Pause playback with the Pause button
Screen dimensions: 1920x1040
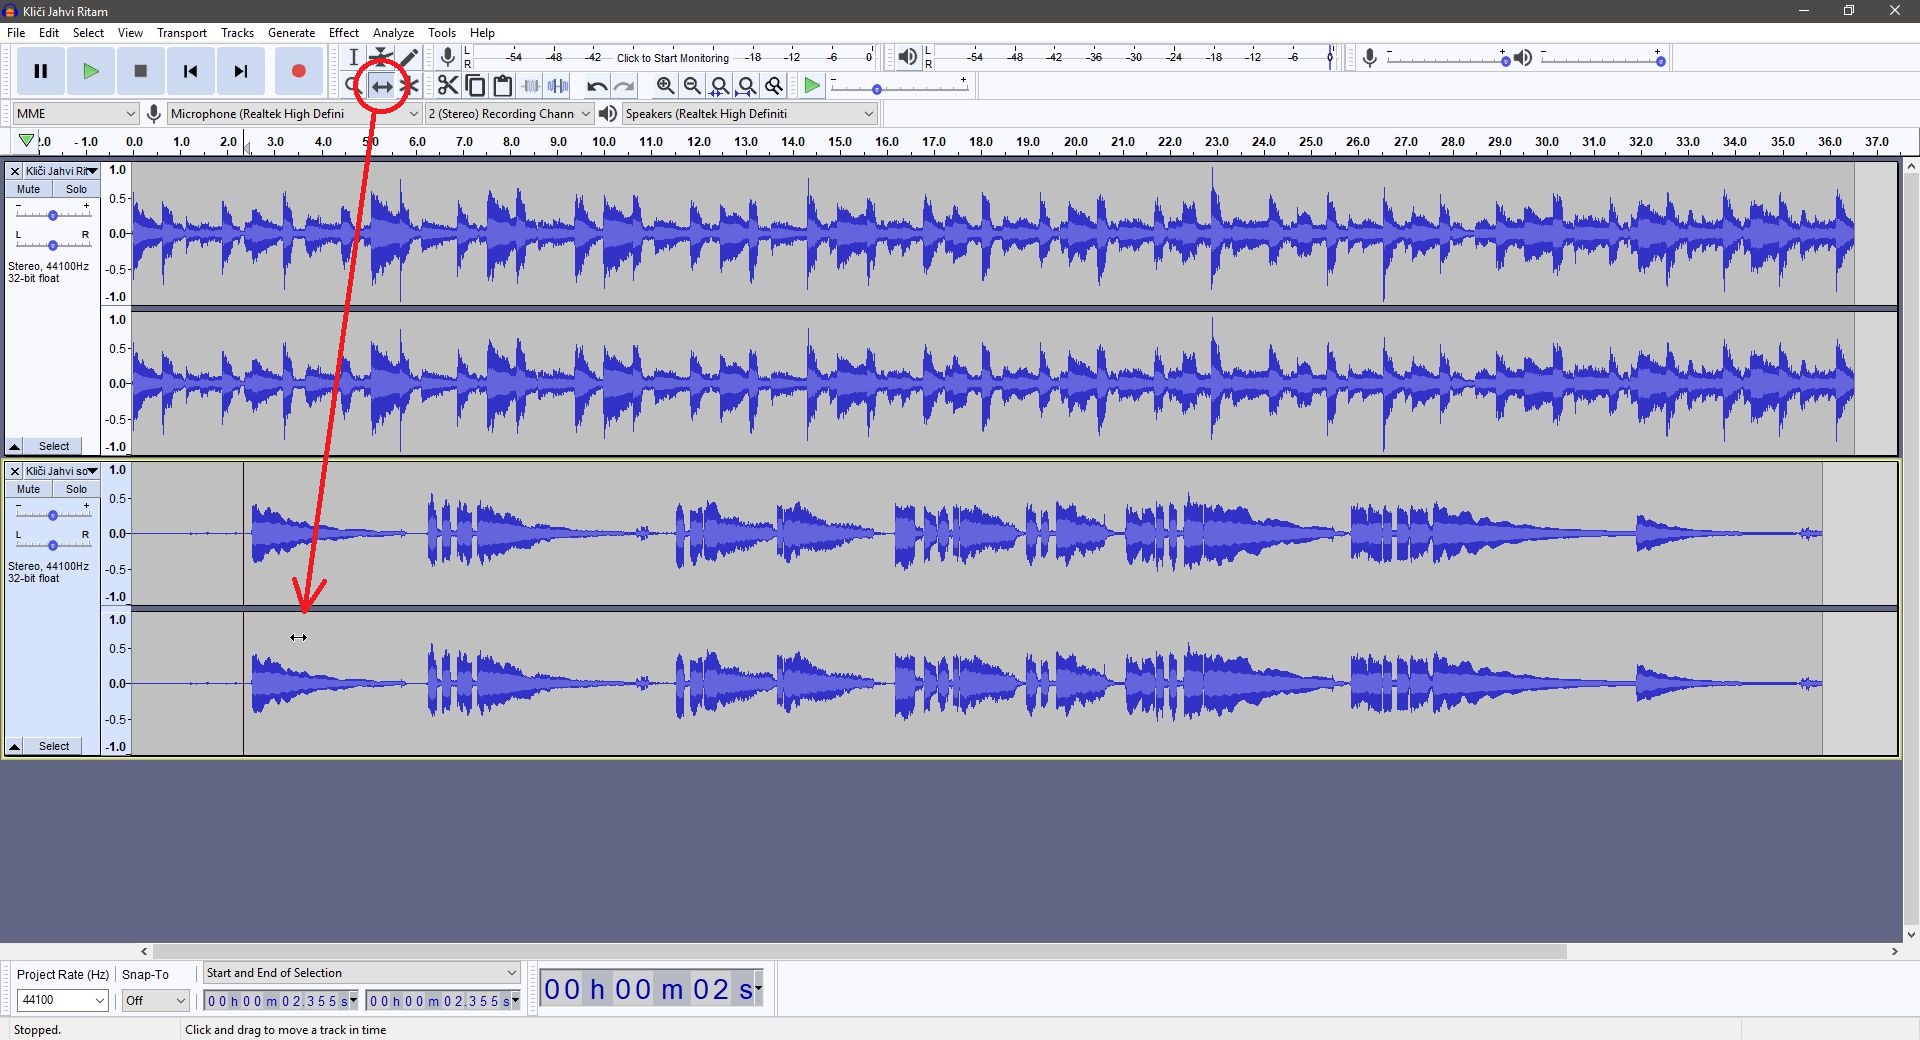pos(41,71)
